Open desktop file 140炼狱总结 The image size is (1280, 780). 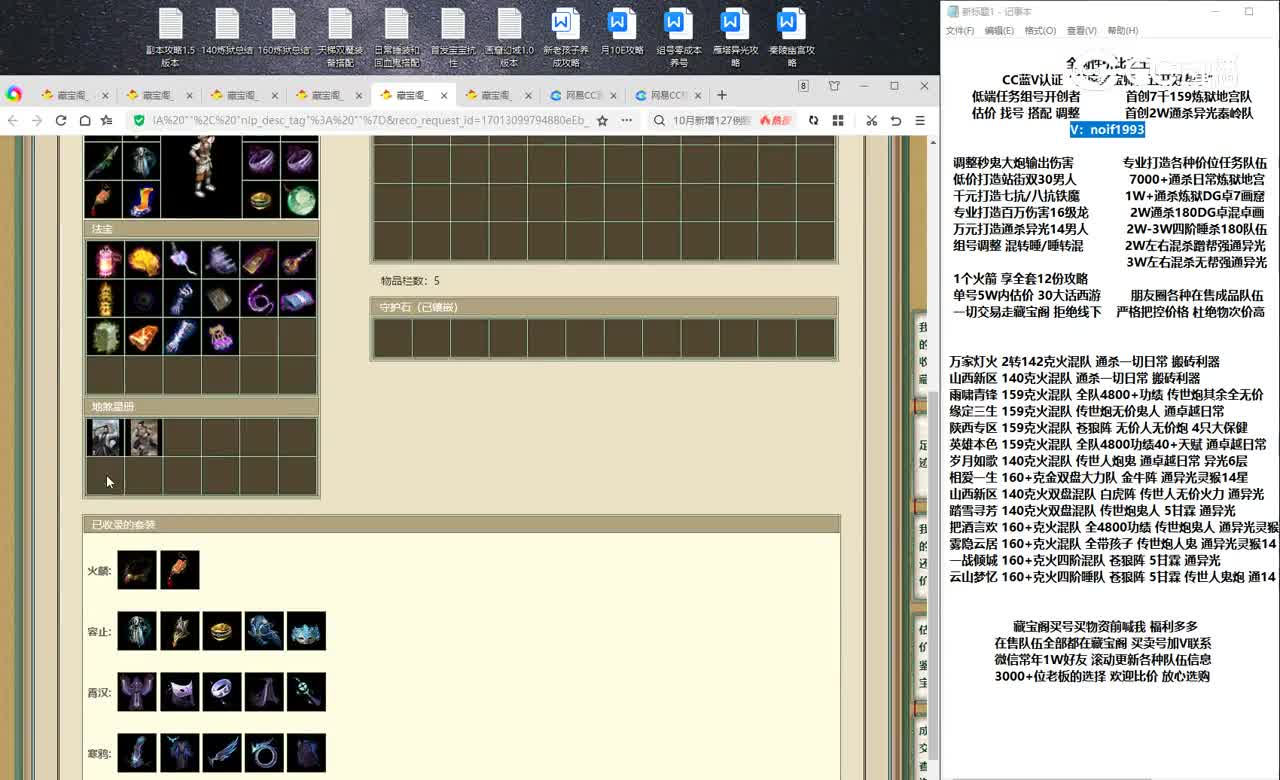(227, 32)
